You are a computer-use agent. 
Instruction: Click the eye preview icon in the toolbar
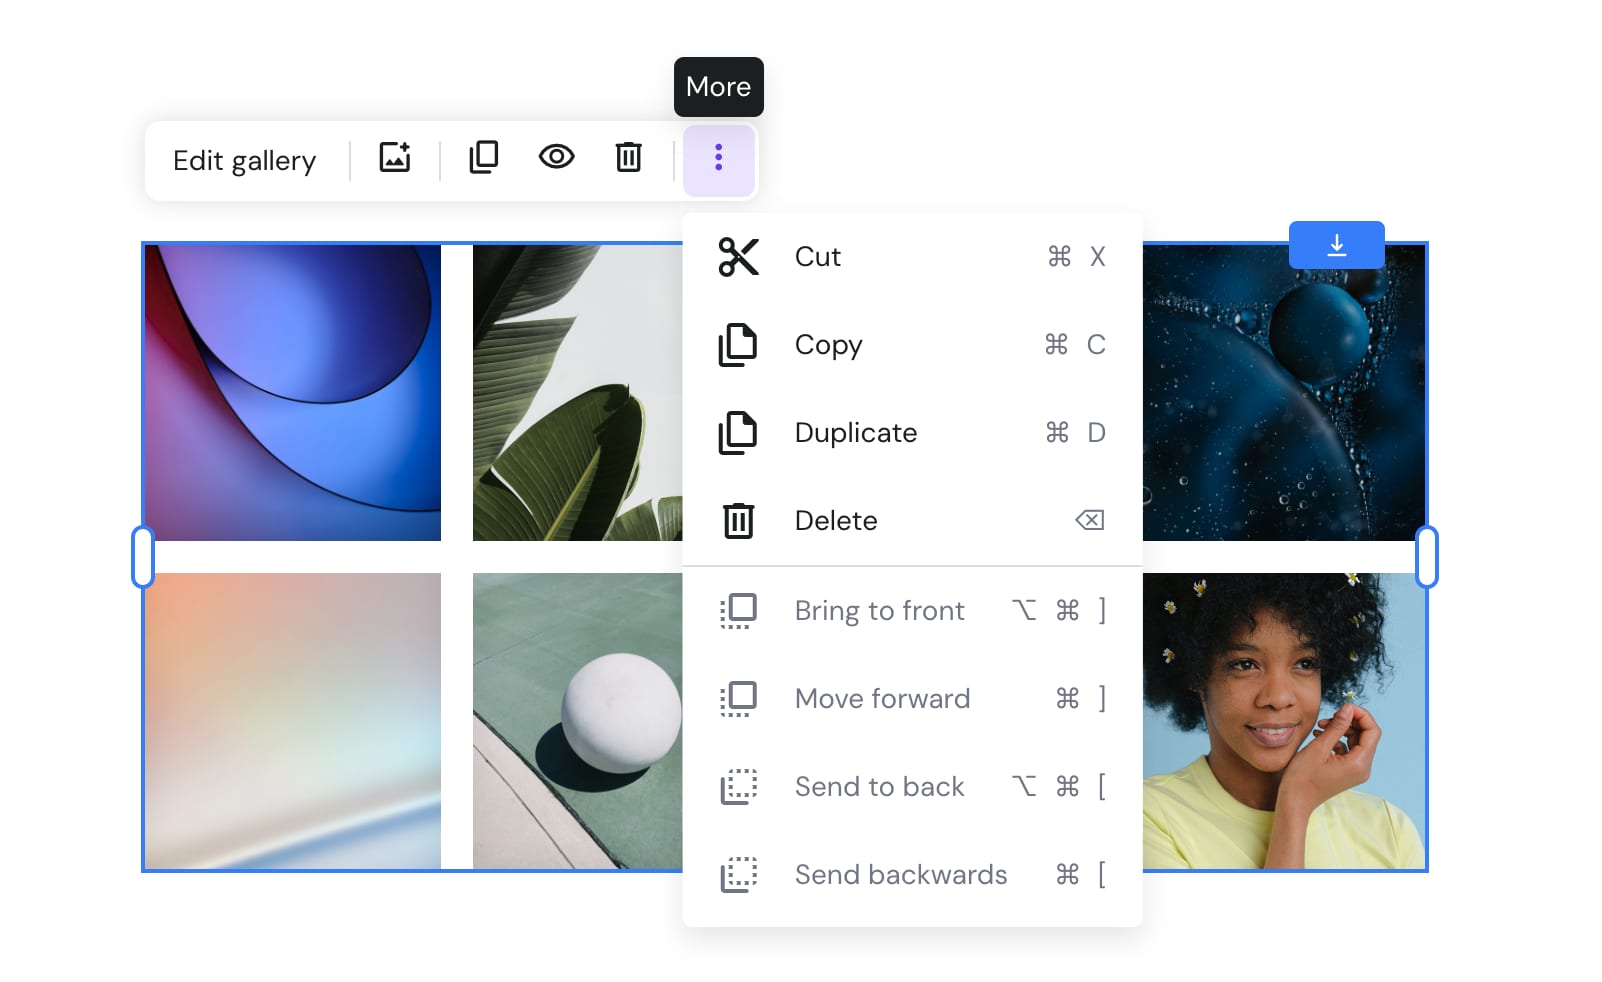[x=556, y=158]
